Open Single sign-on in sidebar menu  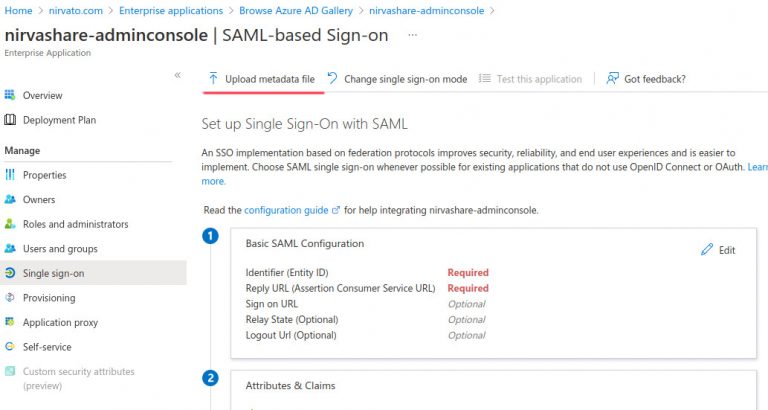coord(53,273)
